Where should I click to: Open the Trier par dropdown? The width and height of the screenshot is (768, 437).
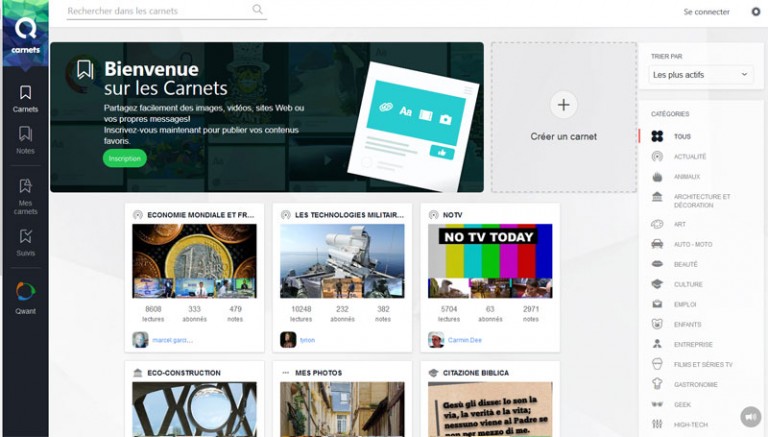click(x=701, y=74)
